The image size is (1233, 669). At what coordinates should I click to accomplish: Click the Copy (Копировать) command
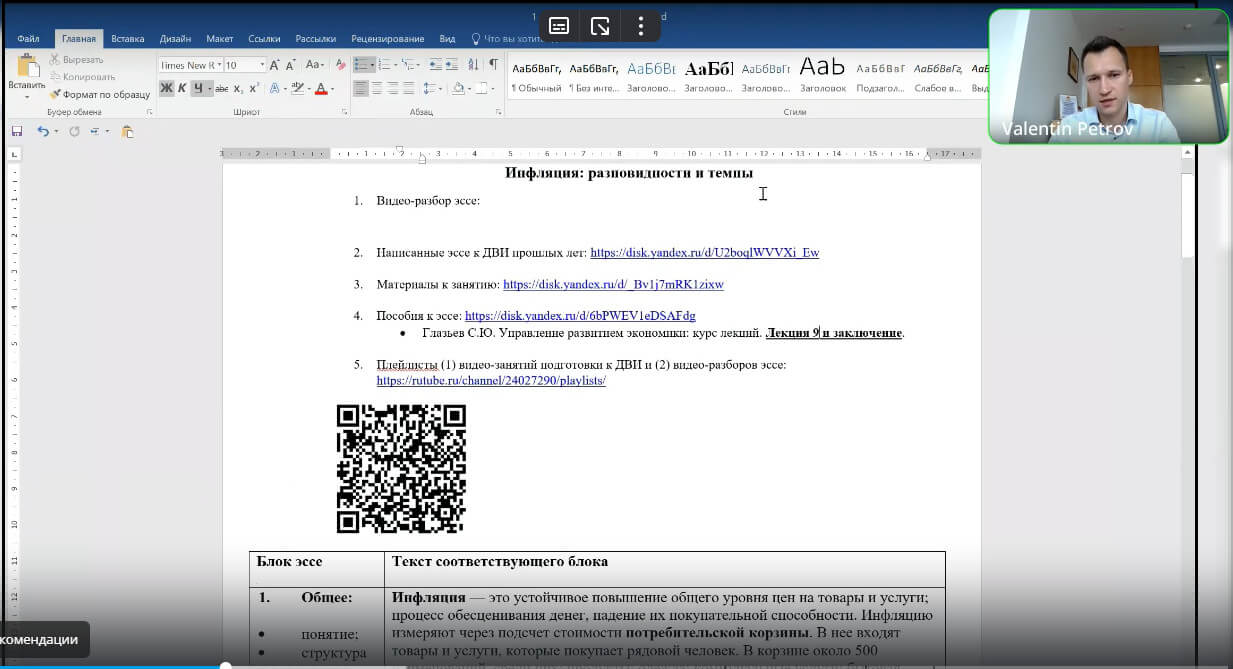(x=82, y=77)
